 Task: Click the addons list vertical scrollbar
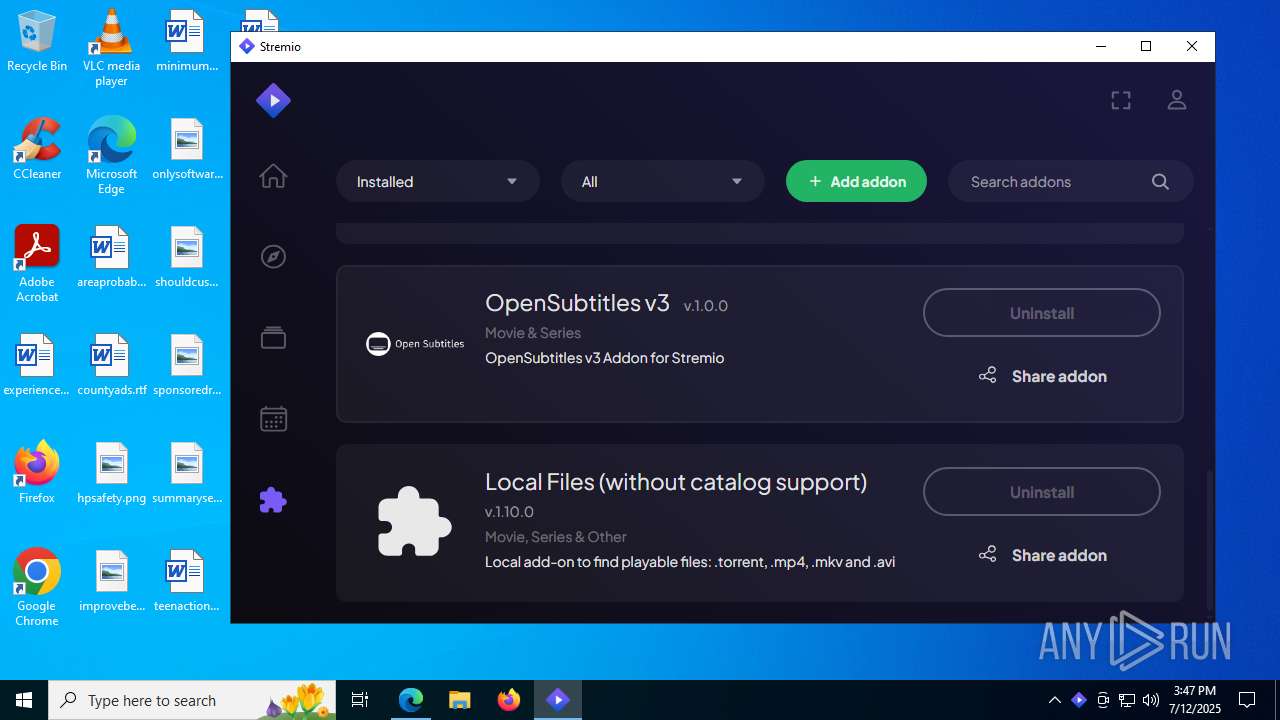[1208, 540]
